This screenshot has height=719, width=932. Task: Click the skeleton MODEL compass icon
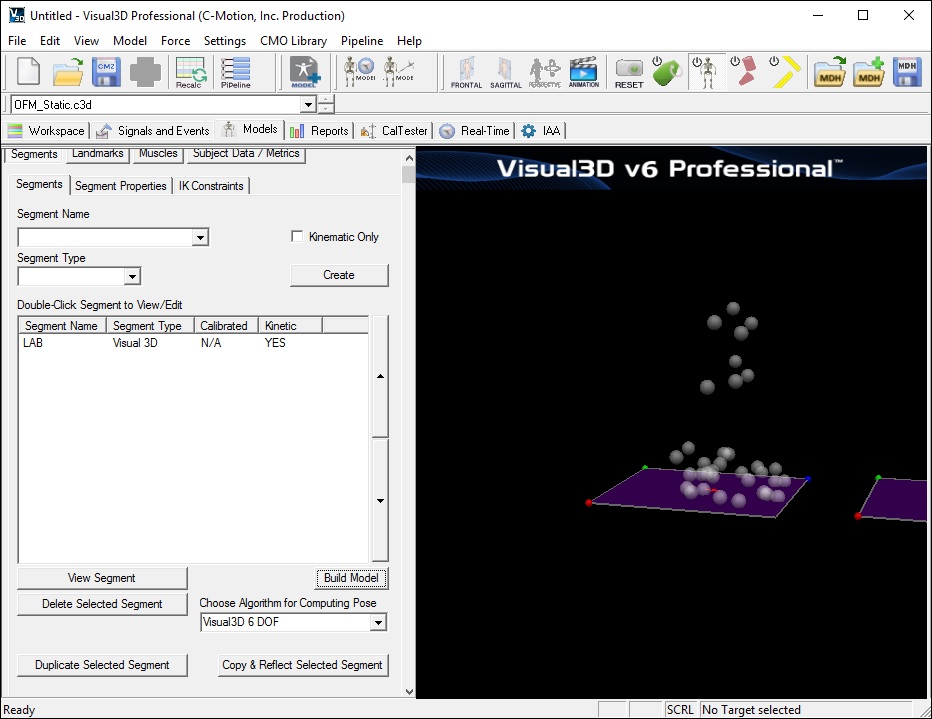[360, 72]
